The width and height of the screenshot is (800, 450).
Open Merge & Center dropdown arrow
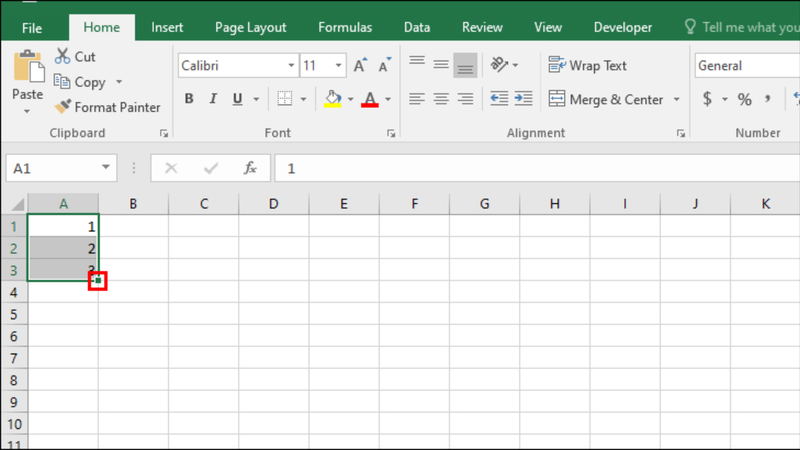(x=677, y=99)
